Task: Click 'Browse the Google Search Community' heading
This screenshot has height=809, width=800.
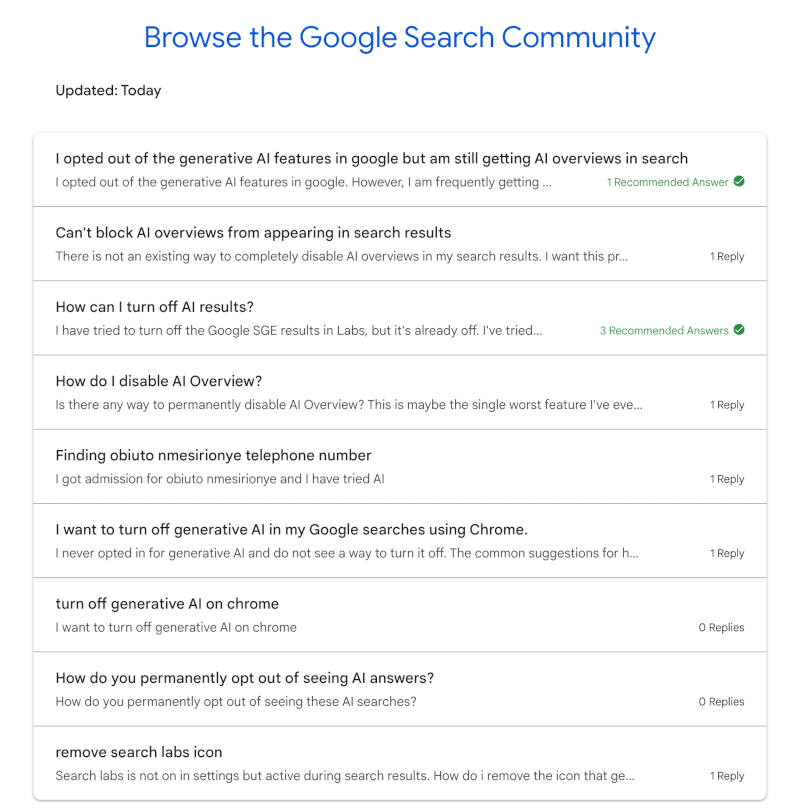Action: point(400,38)
